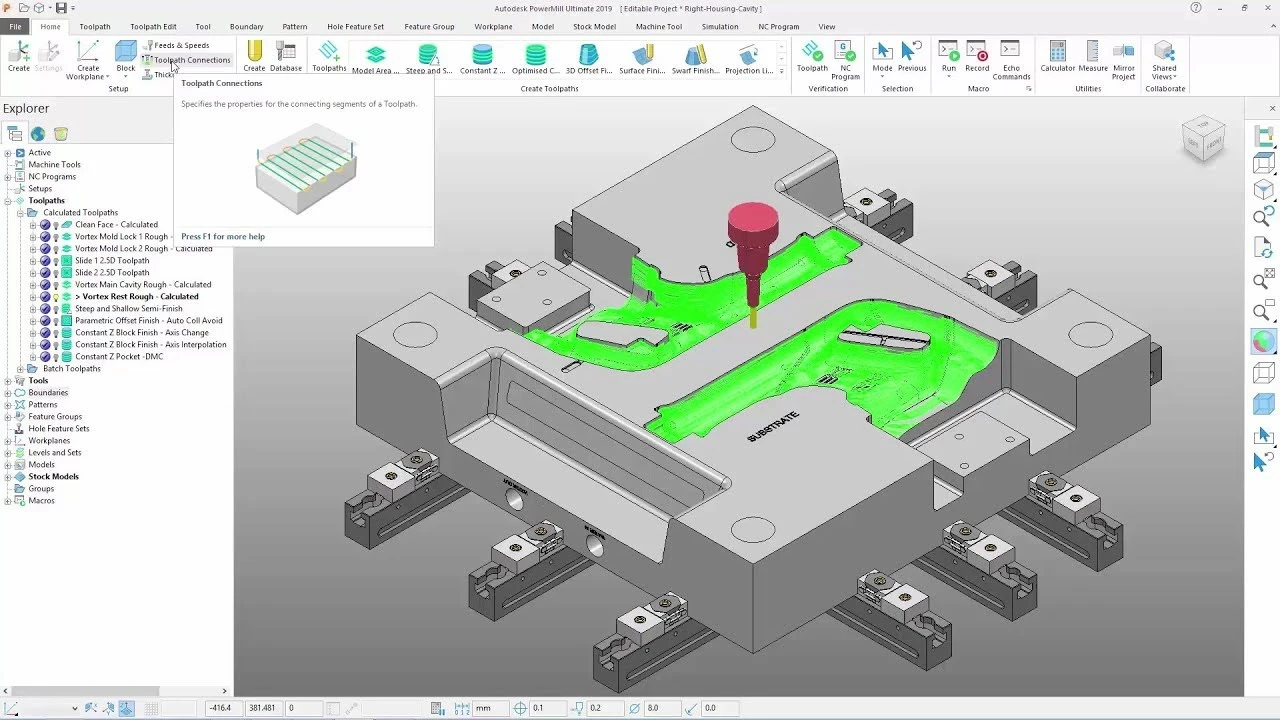Open the File menu
This screenshot has height=720, width=1280.
tap(16, 27)
